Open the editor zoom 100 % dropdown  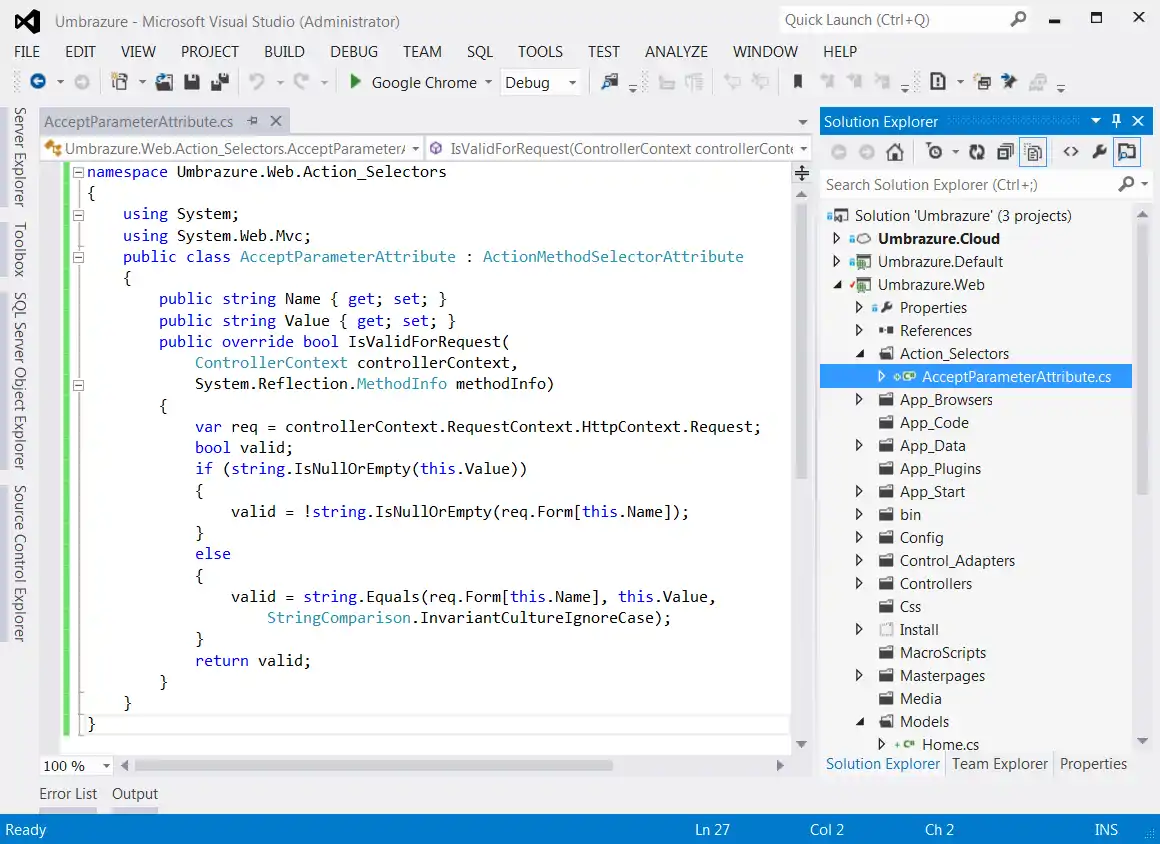(x=107, y=766)
